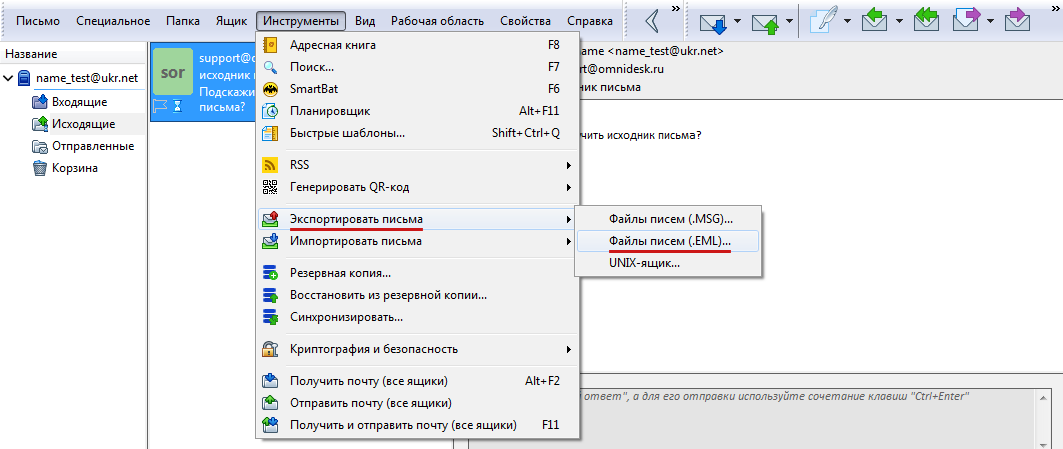The height and width of the screenshot is (449, 1063).
Task: Expand the Криптография и безопасность submenu
Action: [373, 349]
